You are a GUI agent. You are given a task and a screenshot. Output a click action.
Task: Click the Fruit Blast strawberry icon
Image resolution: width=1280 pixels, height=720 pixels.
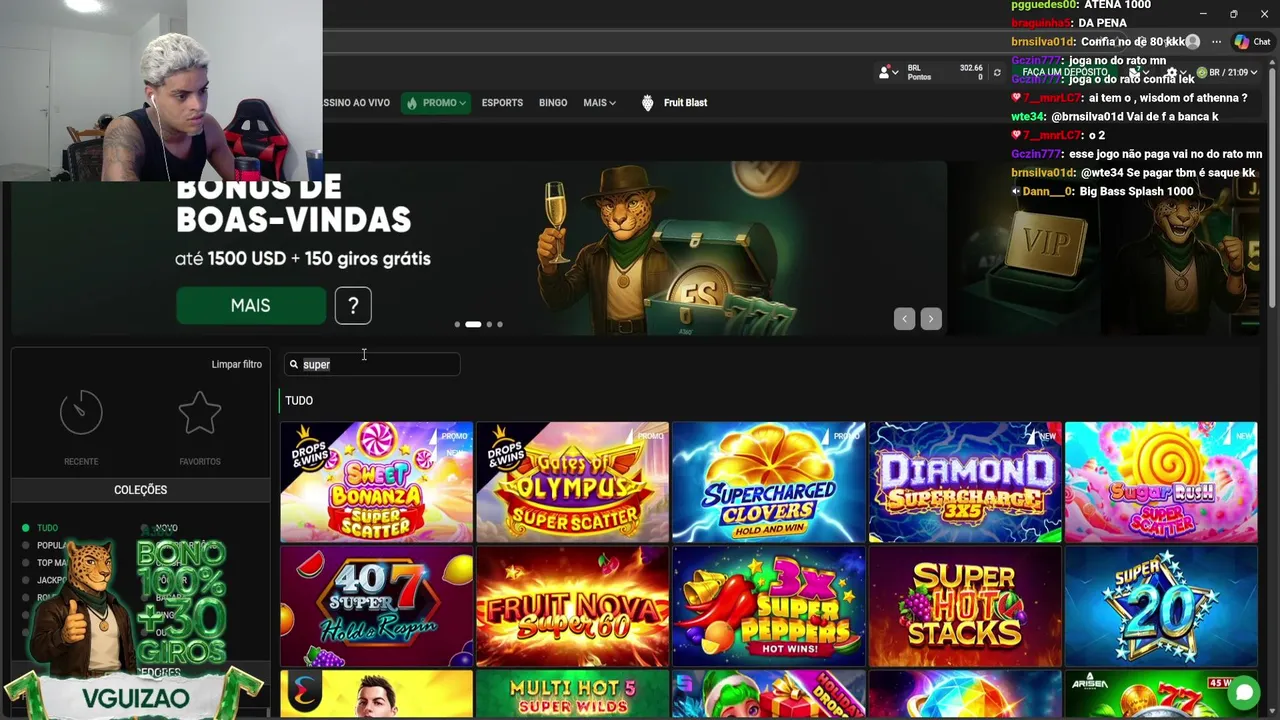pos(647,103)
